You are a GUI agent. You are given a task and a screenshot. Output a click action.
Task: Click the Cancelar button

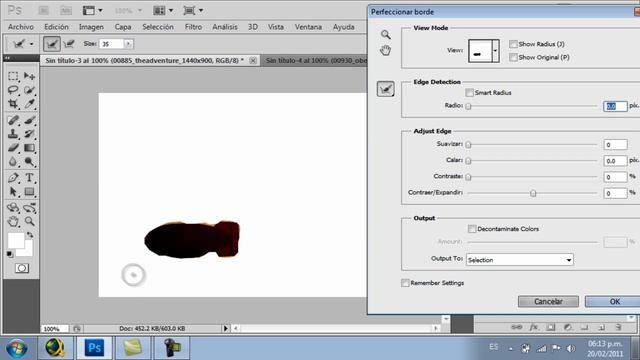pyautogui.click(x=548, y=302)
